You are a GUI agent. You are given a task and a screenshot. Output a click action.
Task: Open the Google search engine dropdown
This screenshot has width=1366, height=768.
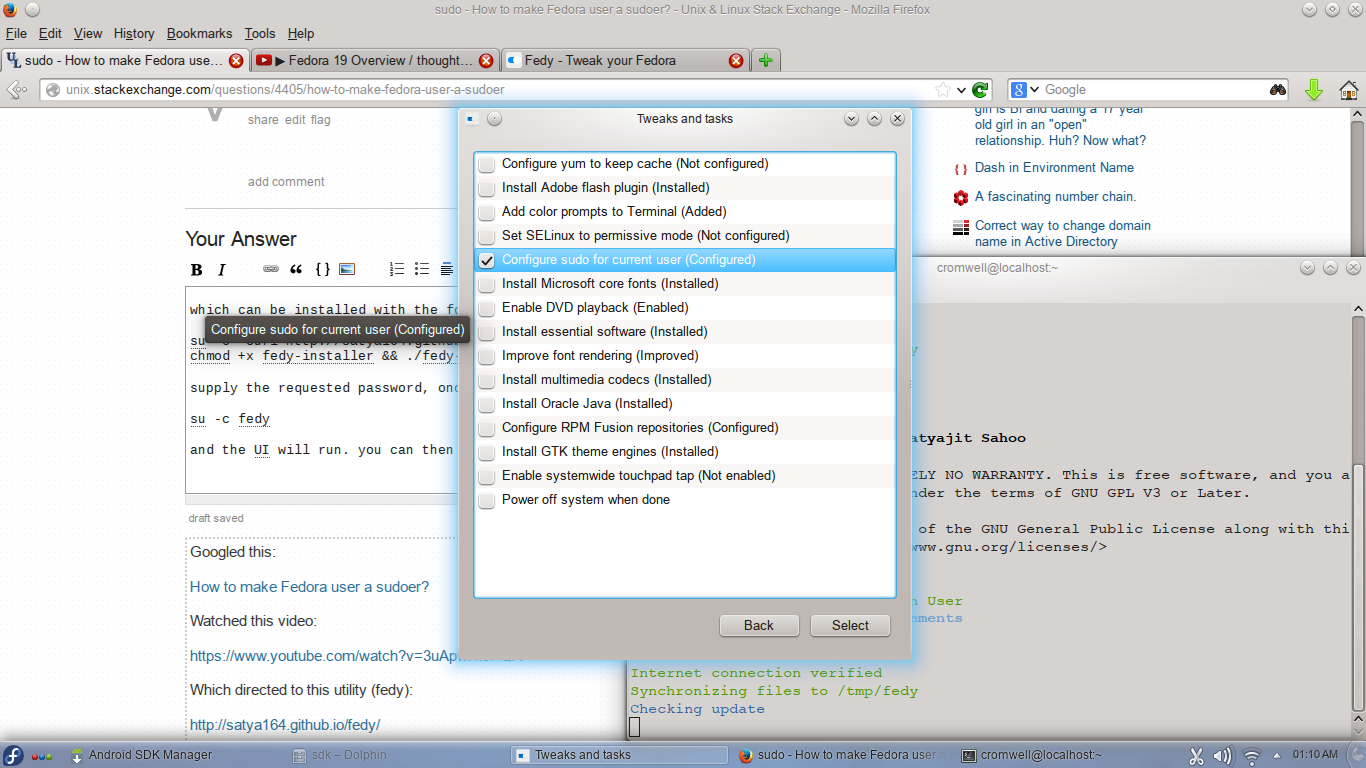[x=1034, y=90]
